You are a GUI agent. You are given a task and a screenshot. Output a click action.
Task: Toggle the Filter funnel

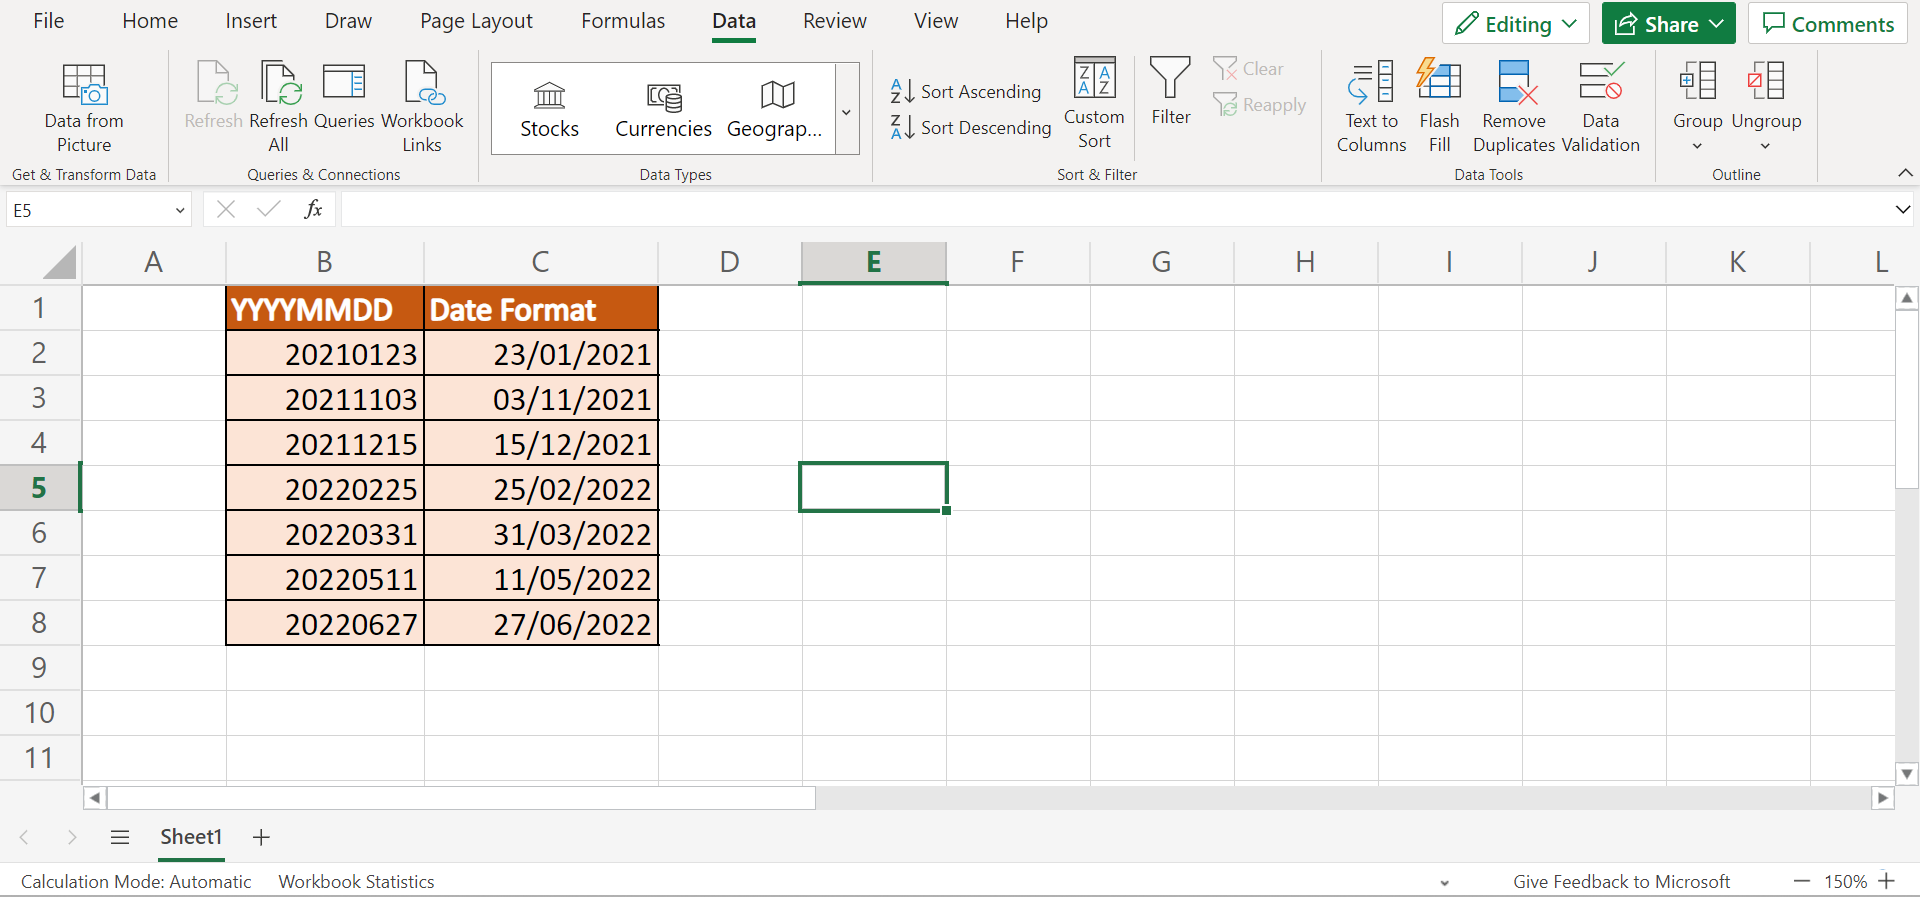click(1170, 91)
